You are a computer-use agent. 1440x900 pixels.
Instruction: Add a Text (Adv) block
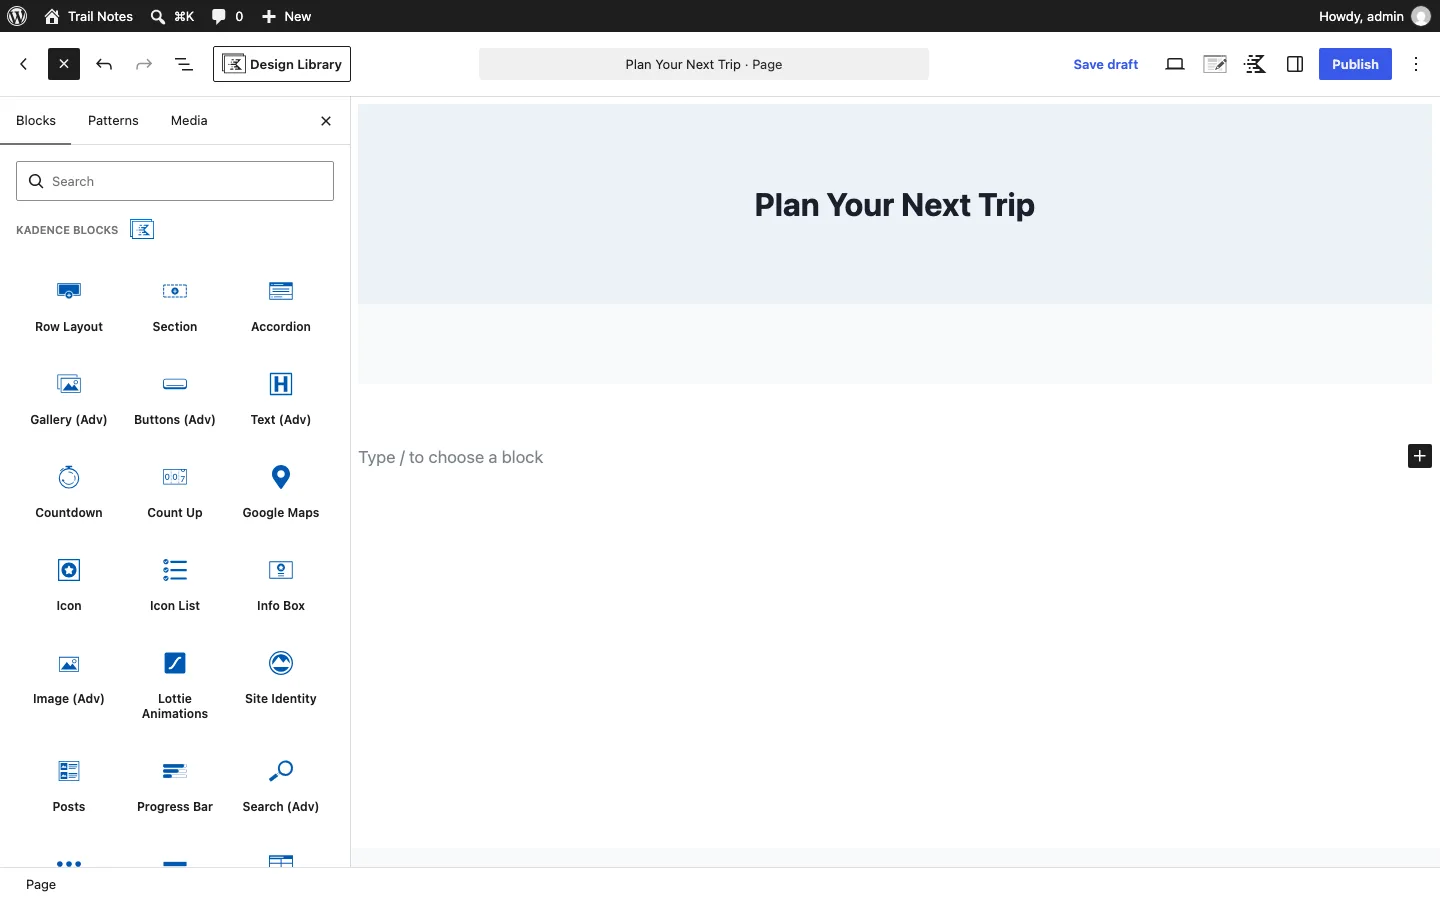[x=281, y=400]
